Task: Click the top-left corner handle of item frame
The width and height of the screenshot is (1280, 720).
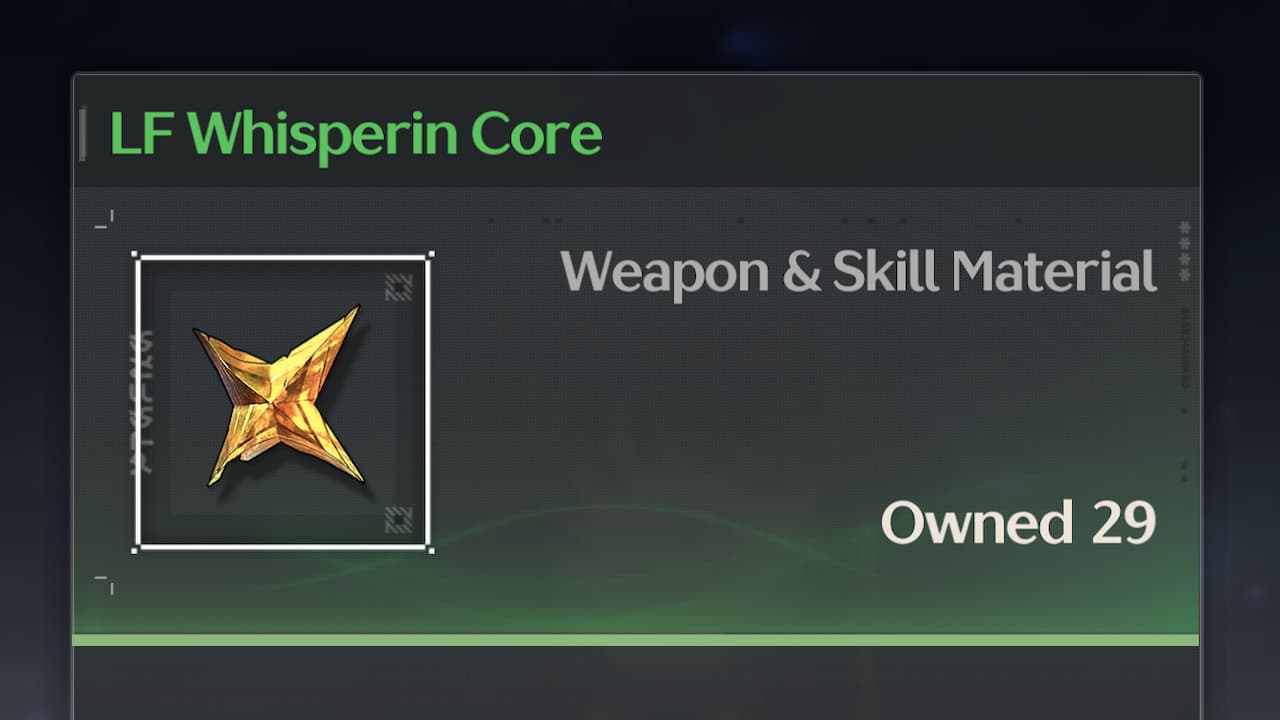Action: 137,256
